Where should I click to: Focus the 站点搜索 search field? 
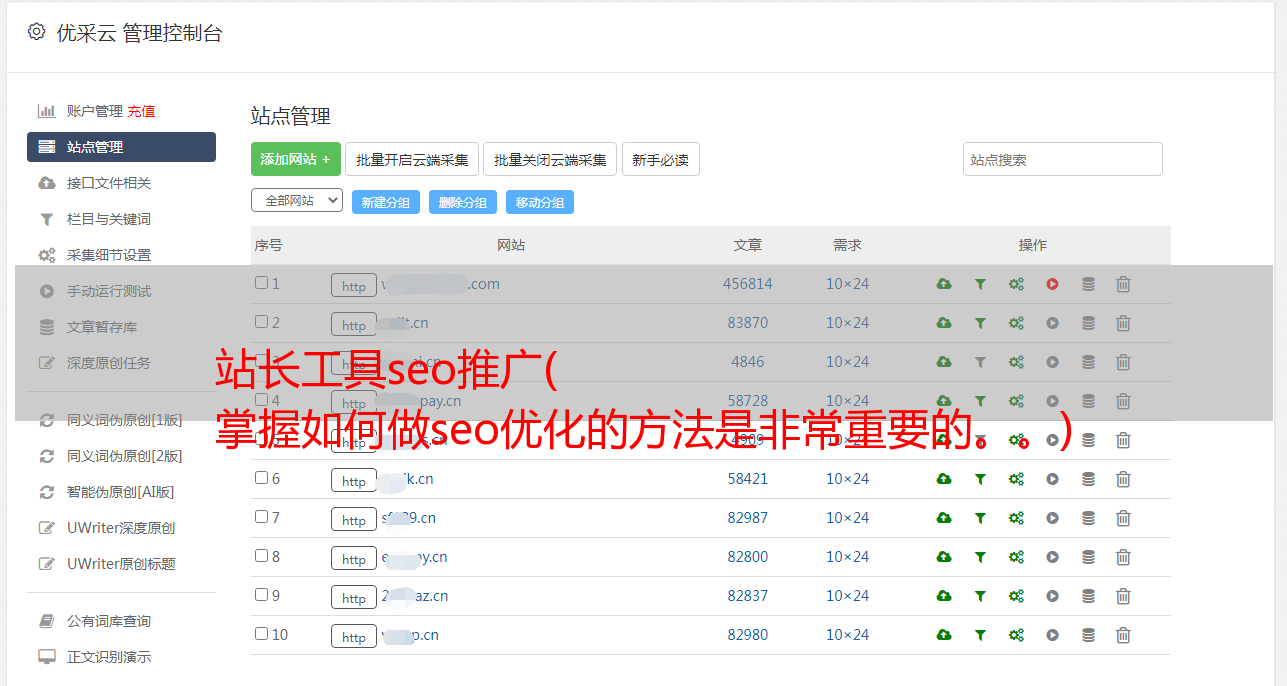1063,159
